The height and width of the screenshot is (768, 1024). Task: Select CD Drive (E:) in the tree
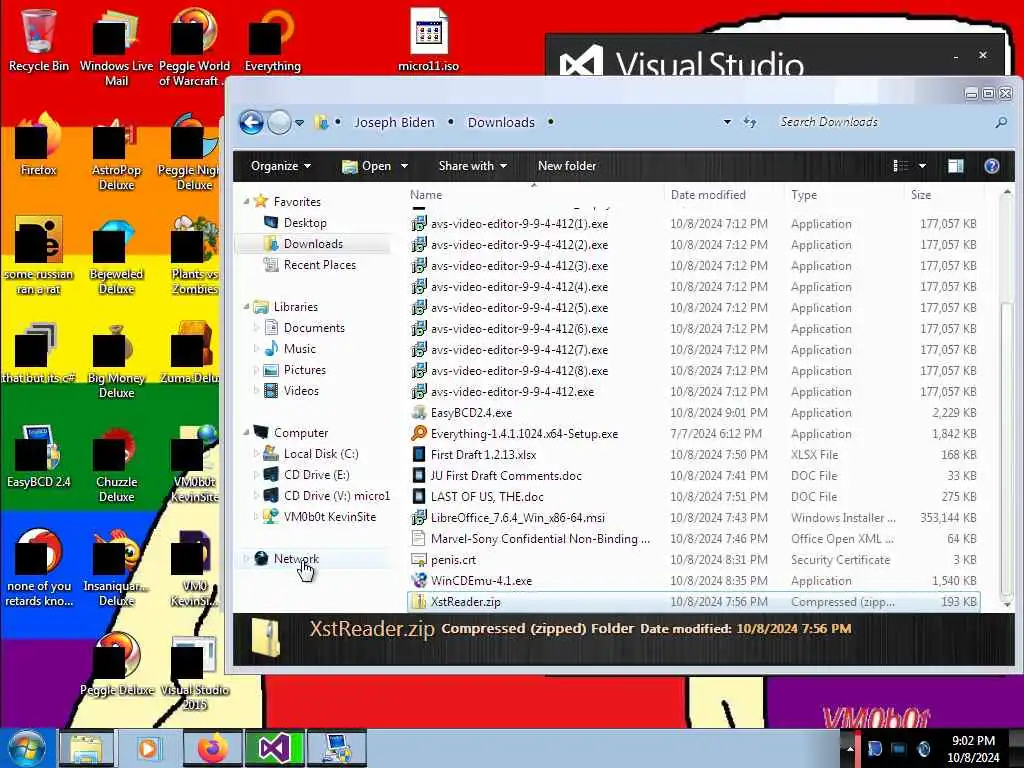pyautogui.click(x=316, y=475)
